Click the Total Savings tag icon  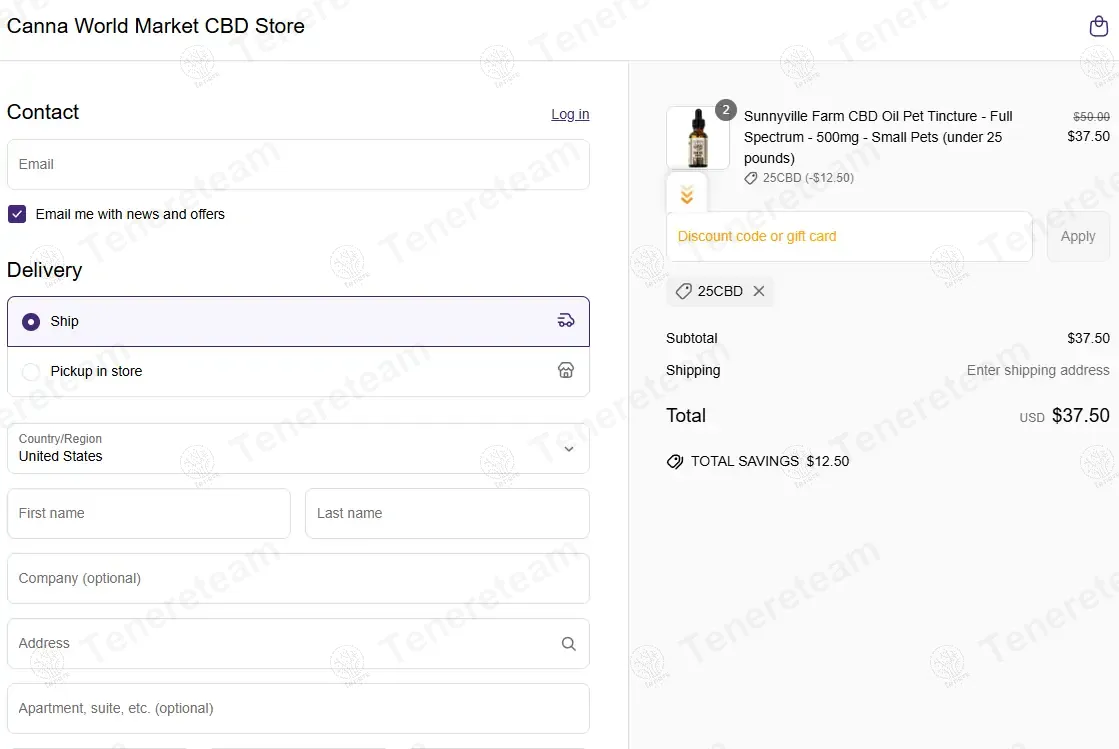click(675, 462)
